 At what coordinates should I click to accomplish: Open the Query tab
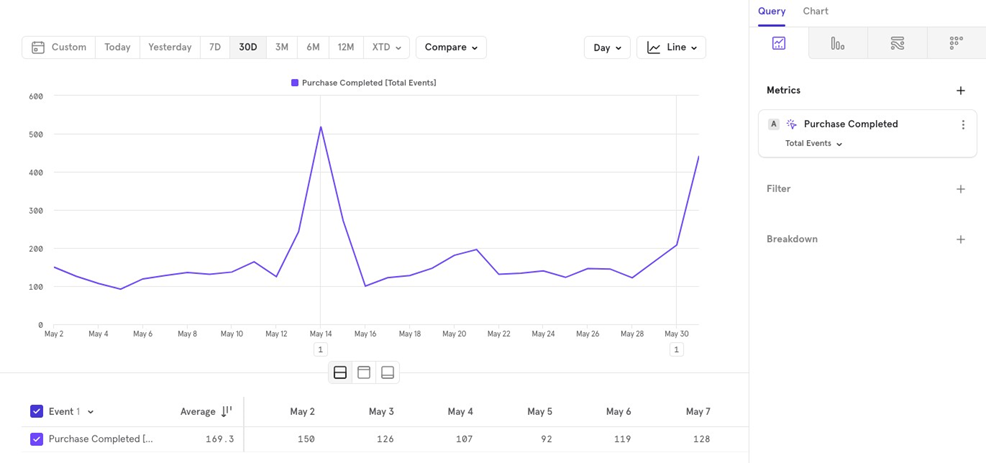771,11
